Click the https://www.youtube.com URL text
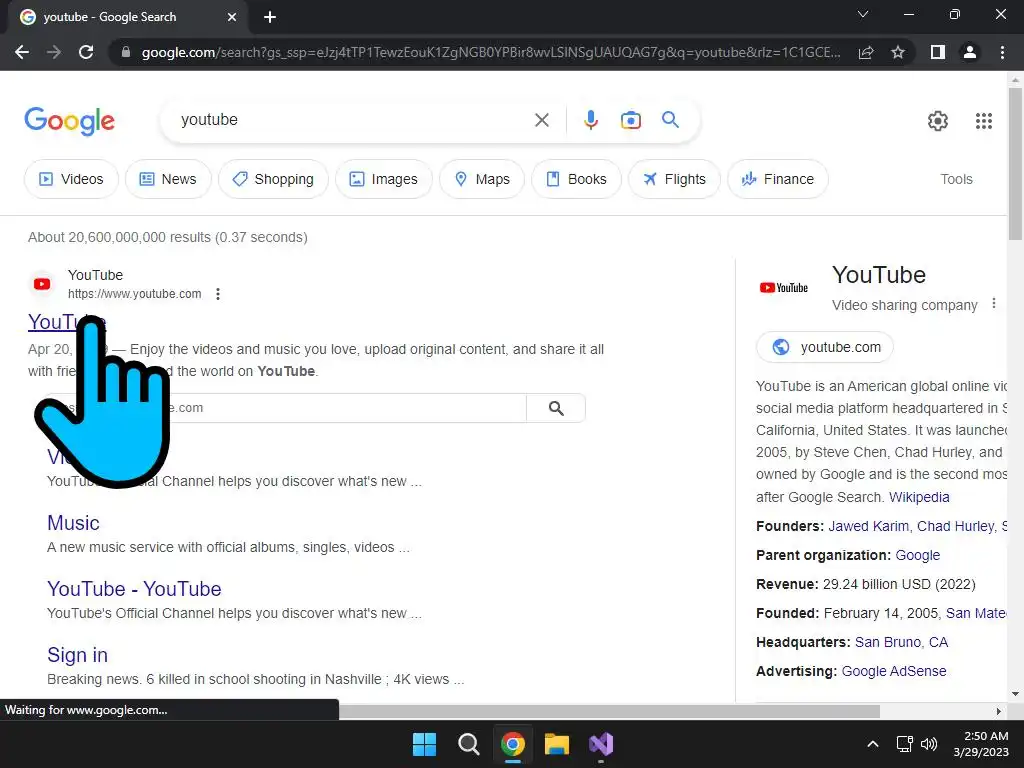Image resolution: width=1024 pixels, height=768 pixels. pyautogui.click(x=135, y=294)
